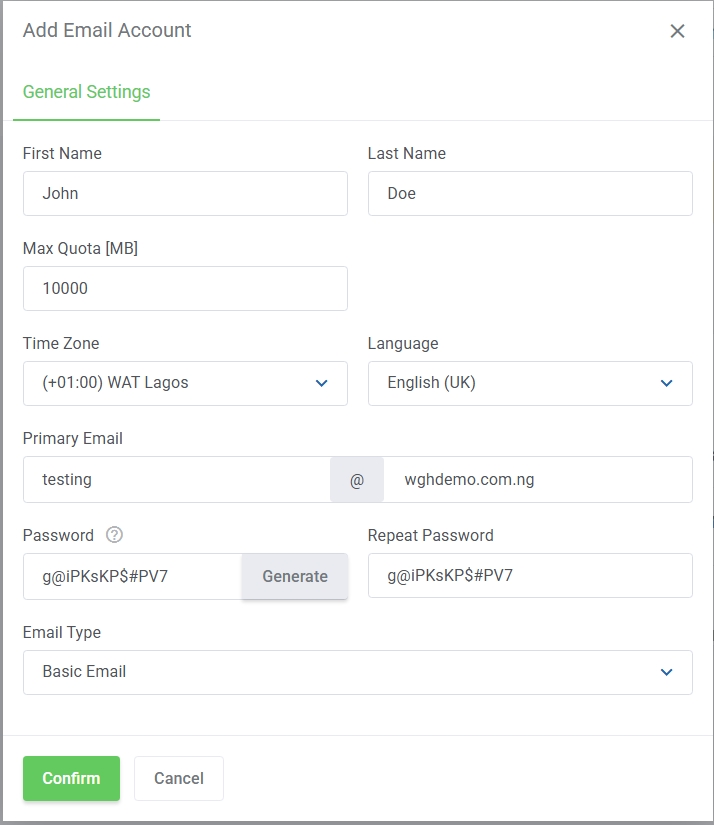Close the Add Email Account dialog
The height and width of the screenshot is (825, 714).
click(677, 31)
